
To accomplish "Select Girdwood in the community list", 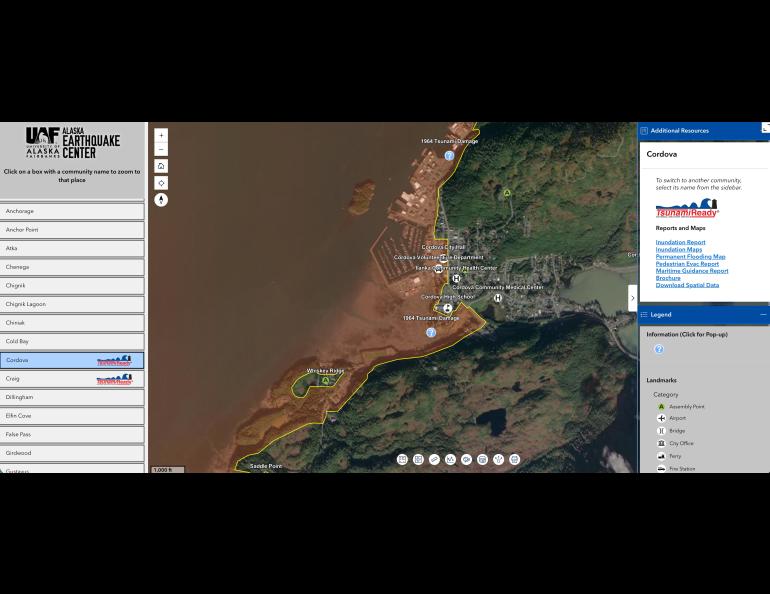I will (72, 453).
